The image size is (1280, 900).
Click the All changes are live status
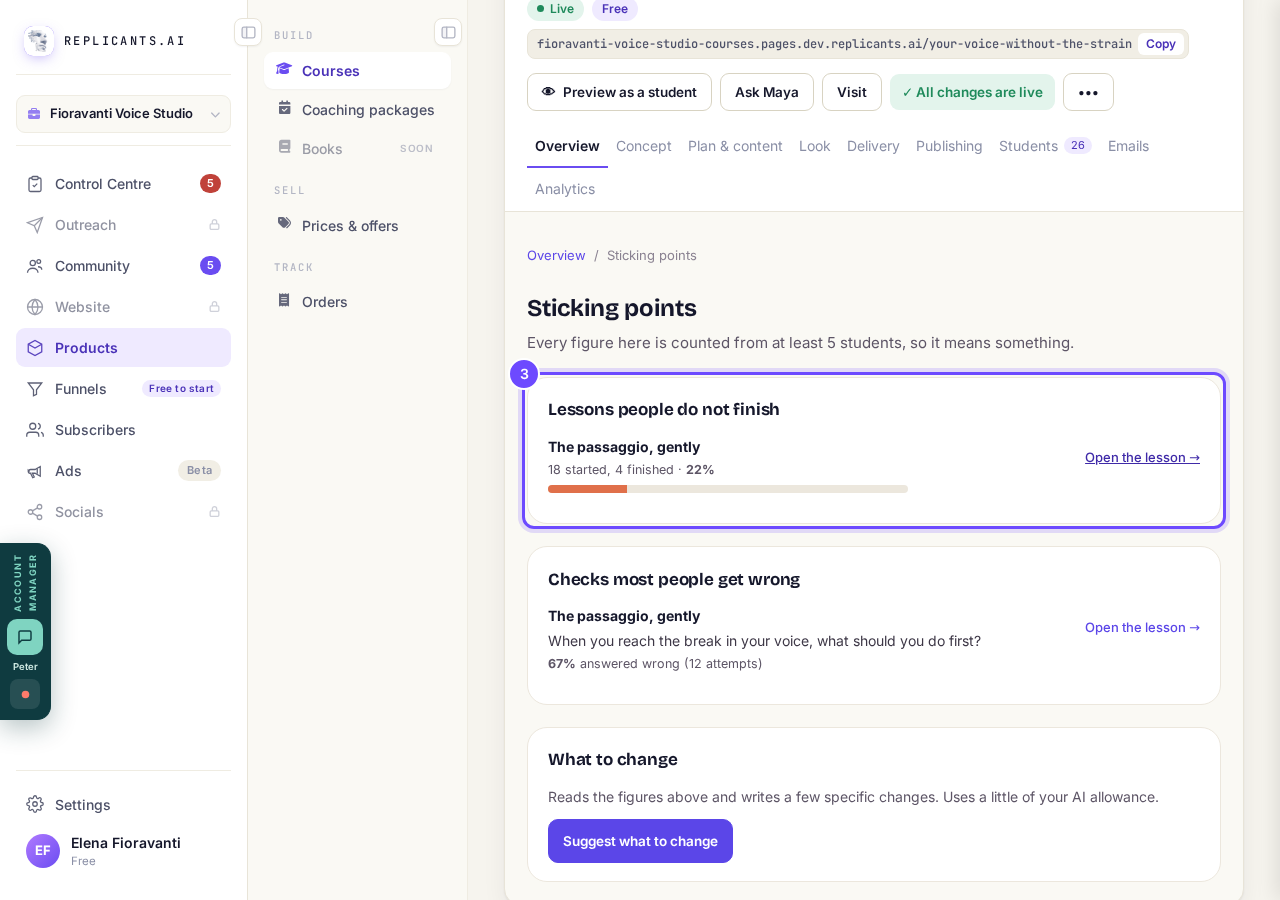coord(972,92)
